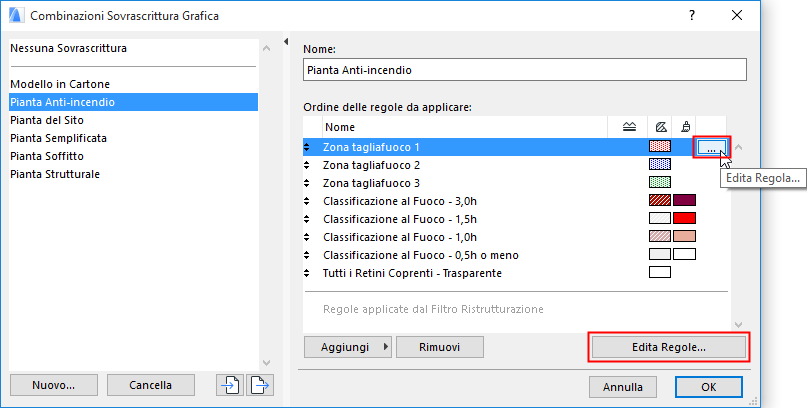Click the Rimuovi button
Viewport: 807px width, 408px height.
[x=440, y=347]
